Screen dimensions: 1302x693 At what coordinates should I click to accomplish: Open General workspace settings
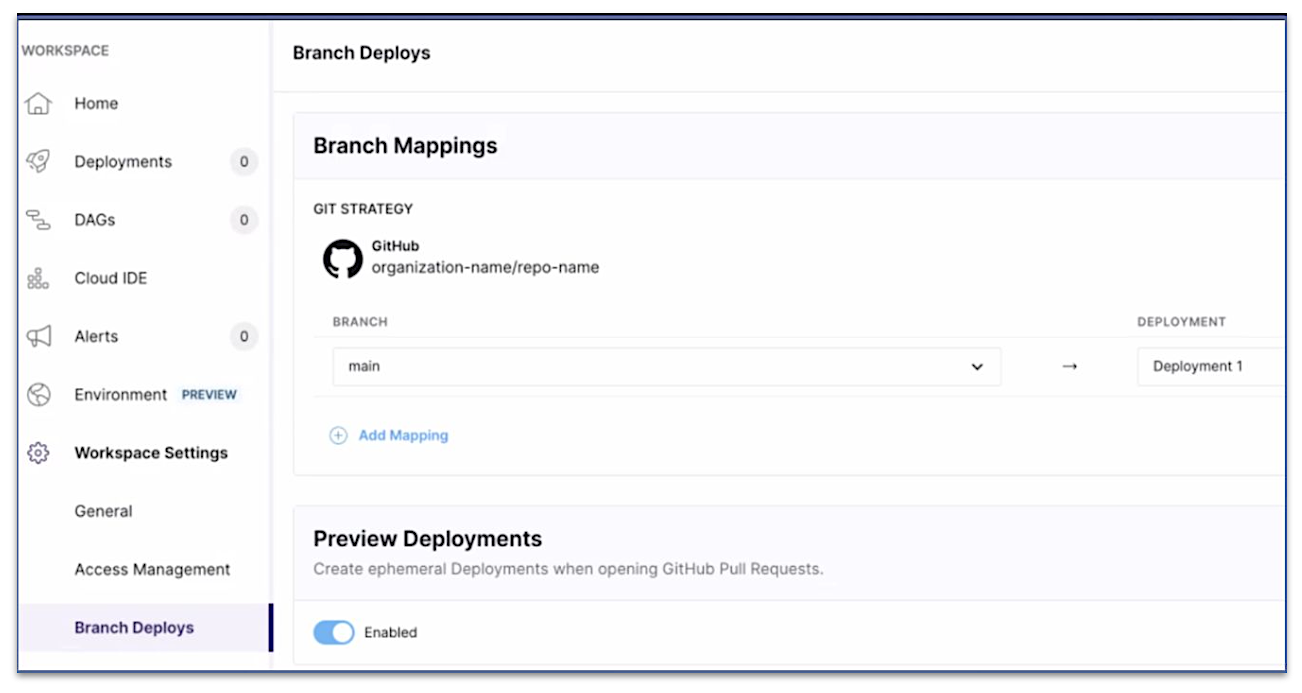pos(103,511)
